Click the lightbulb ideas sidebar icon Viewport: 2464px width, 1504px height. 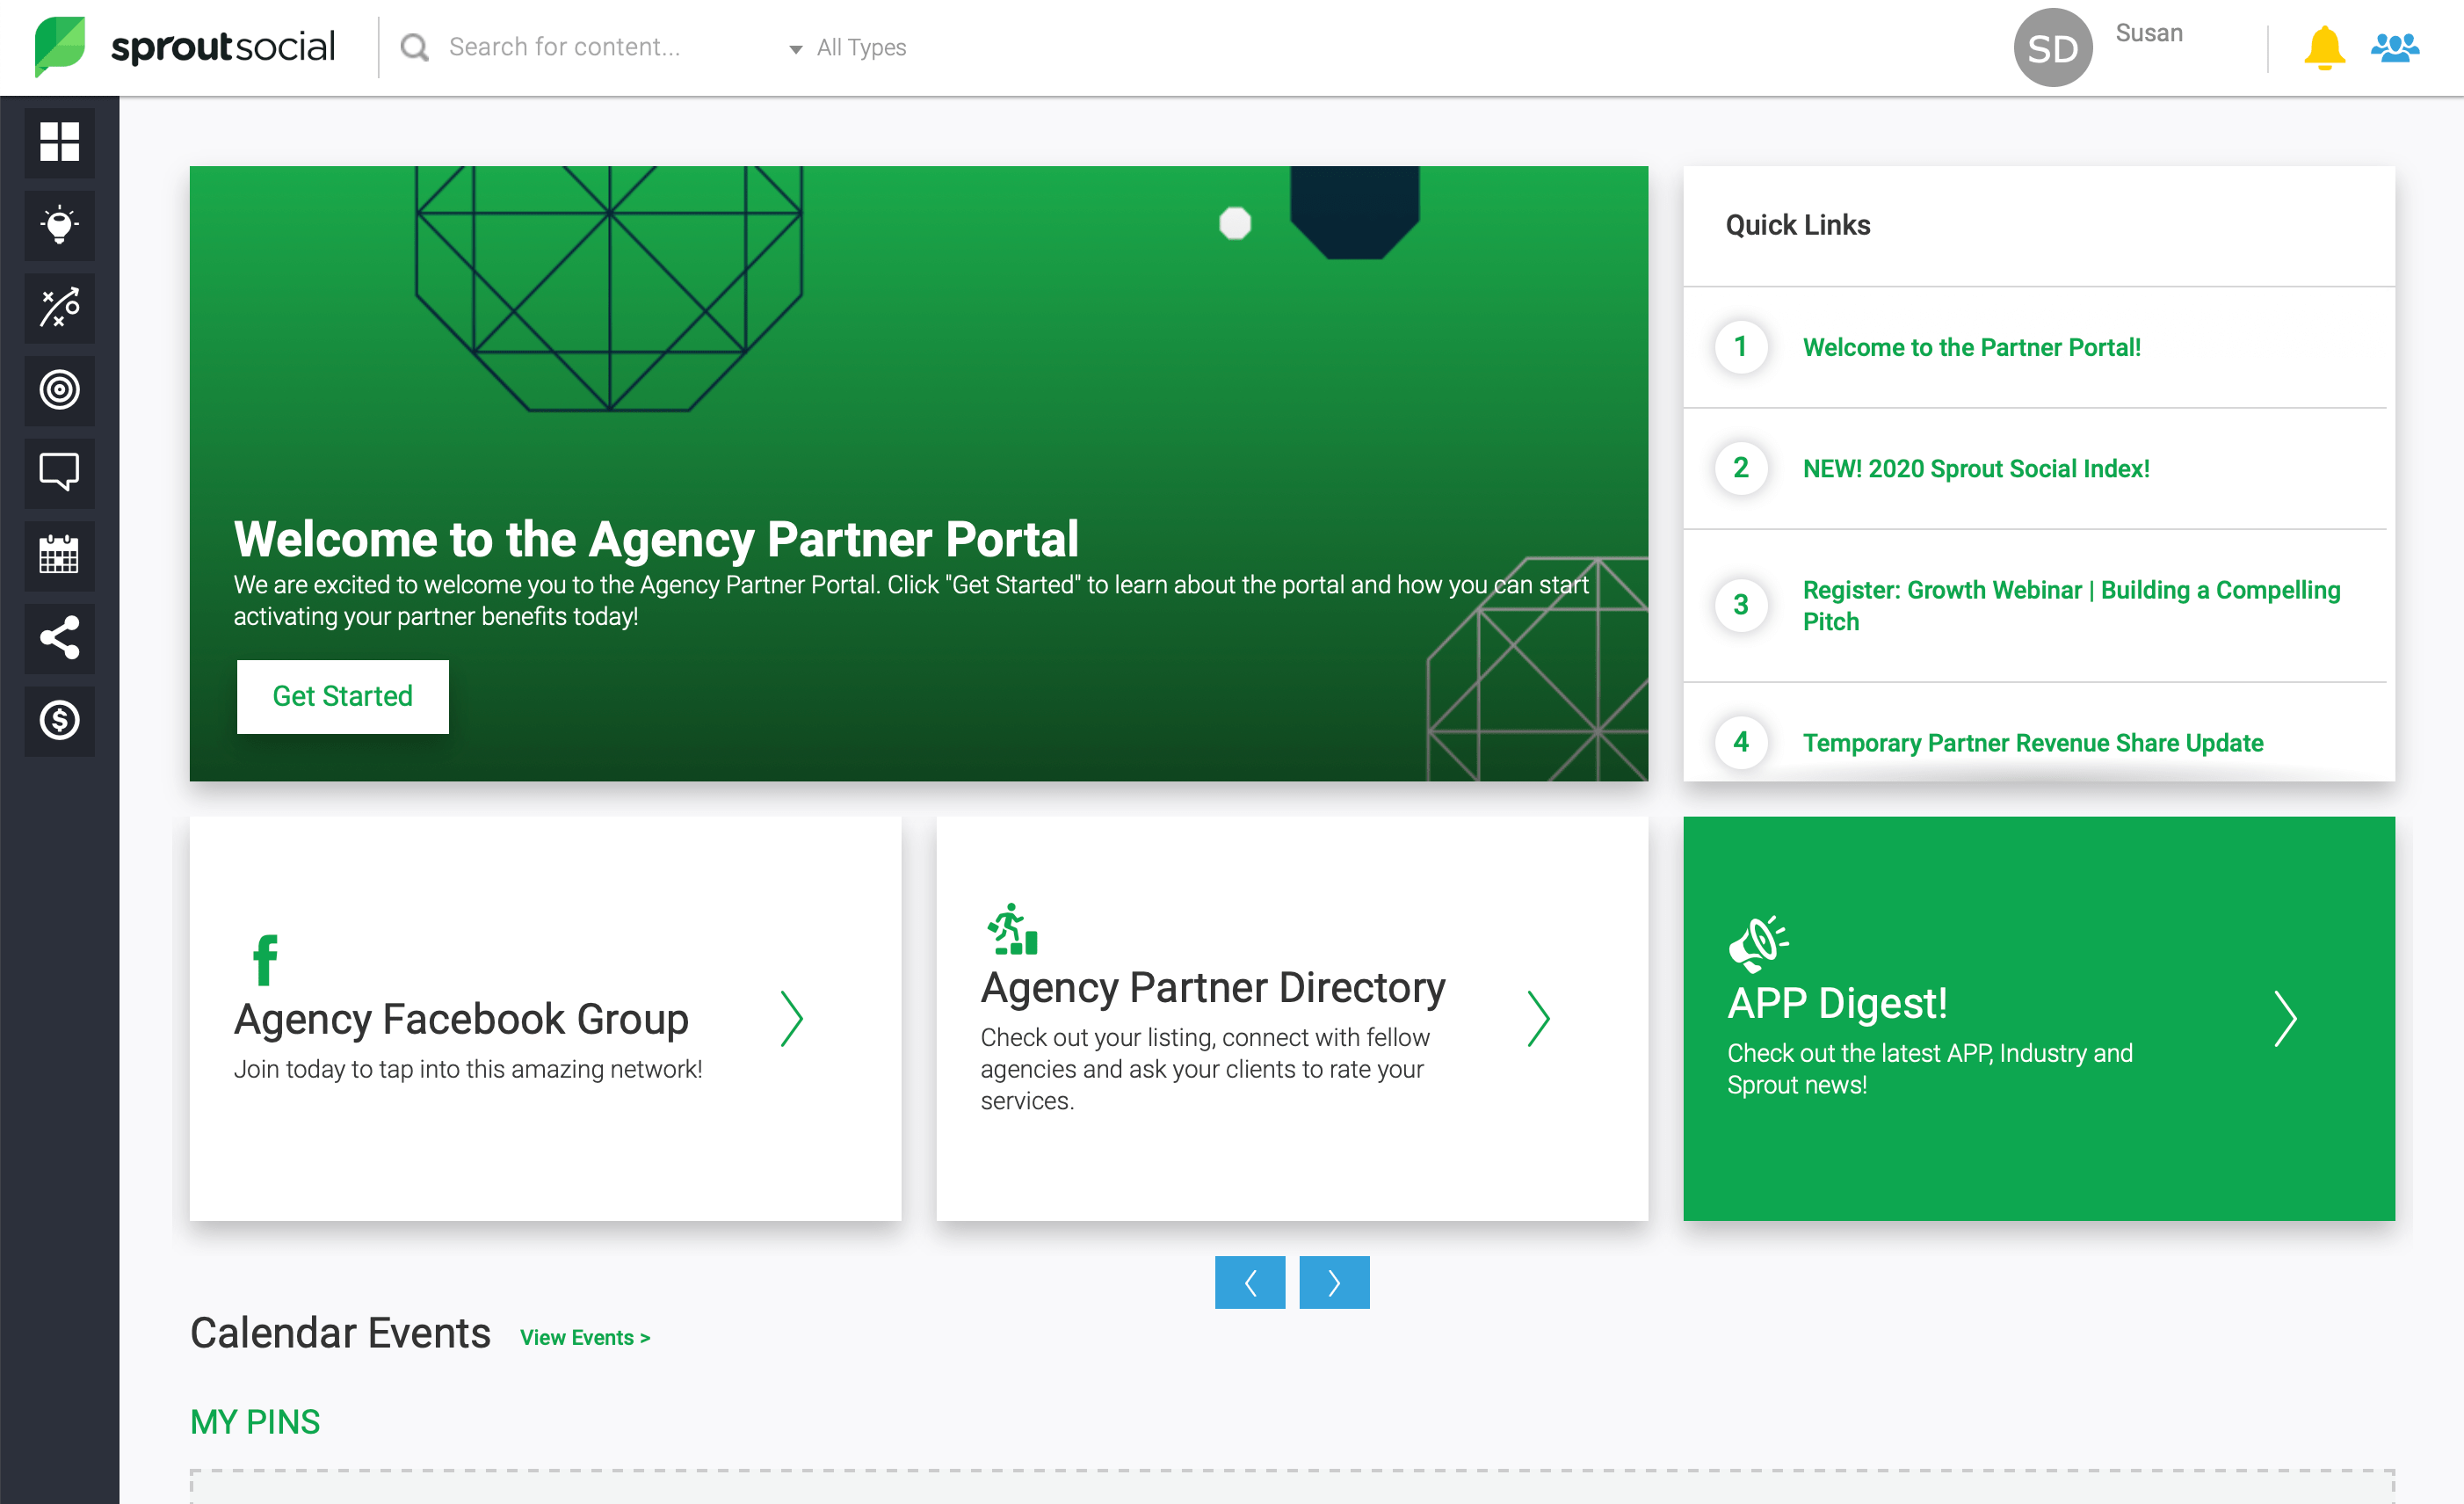(x=59, y=225)
